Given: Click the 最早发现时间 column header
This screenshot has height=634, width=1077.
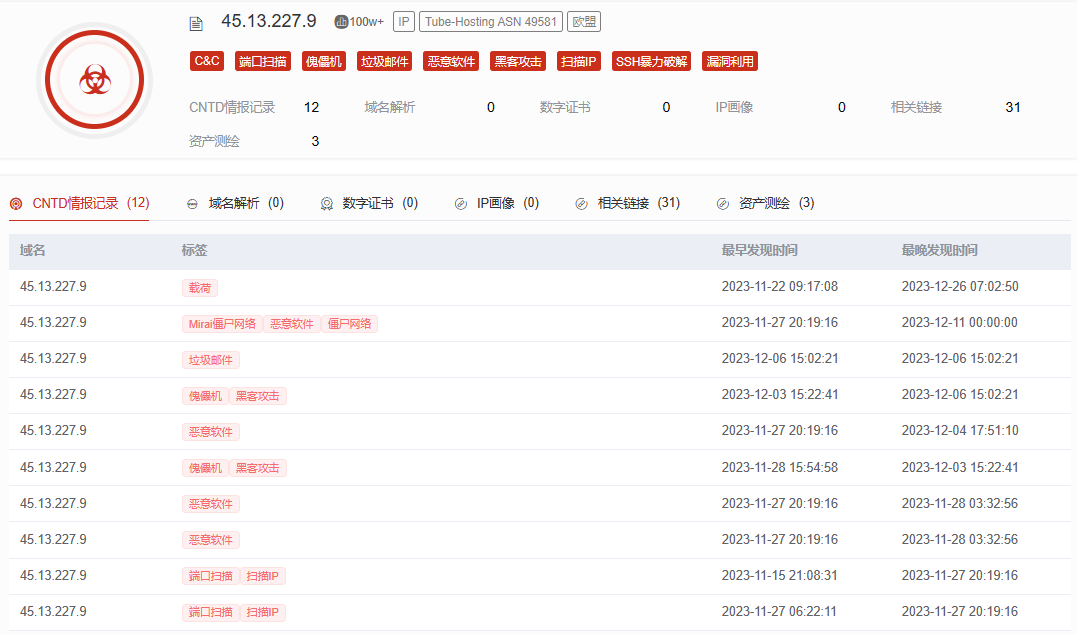Looking at the screenshot, I should click(759, 251).
